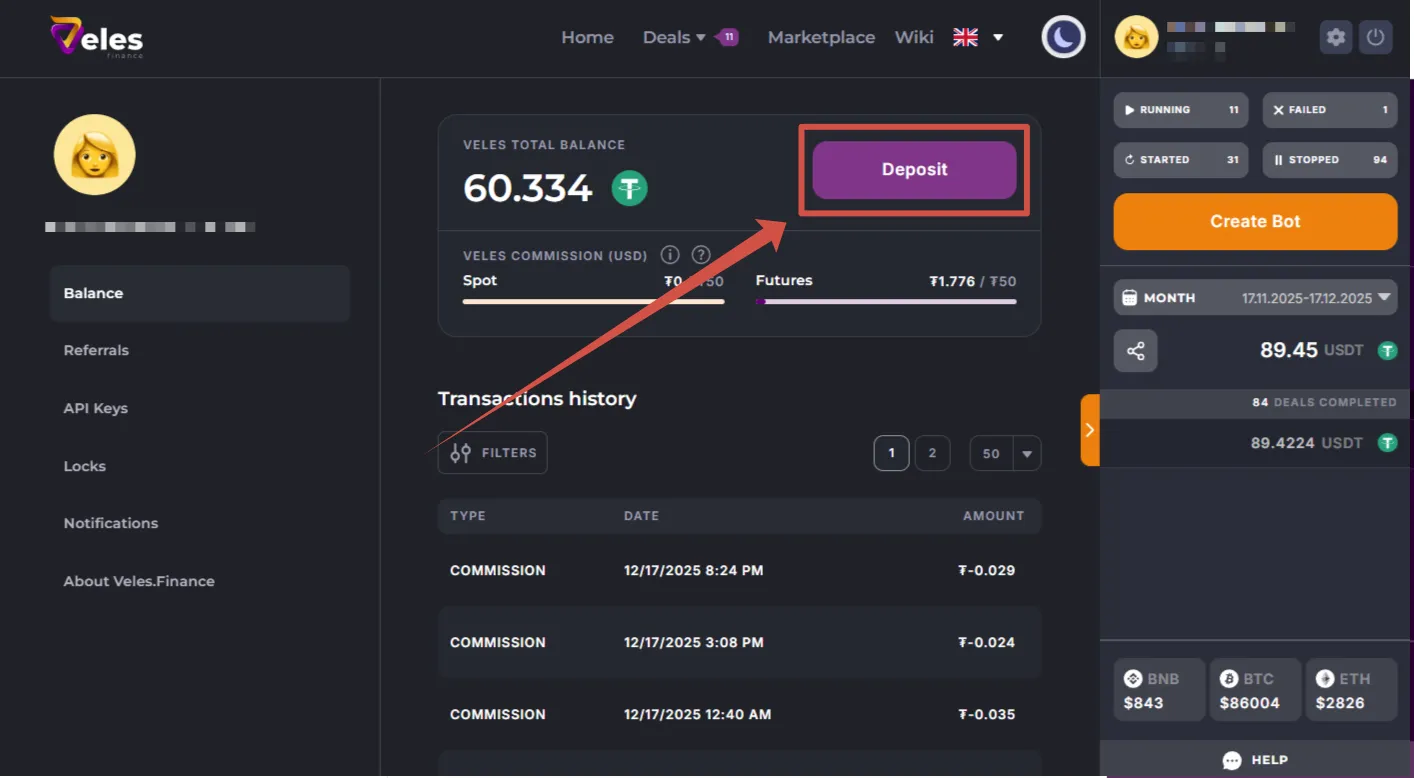Expand the language selector dropdown
1414x778 pixels.
[997, 38]
